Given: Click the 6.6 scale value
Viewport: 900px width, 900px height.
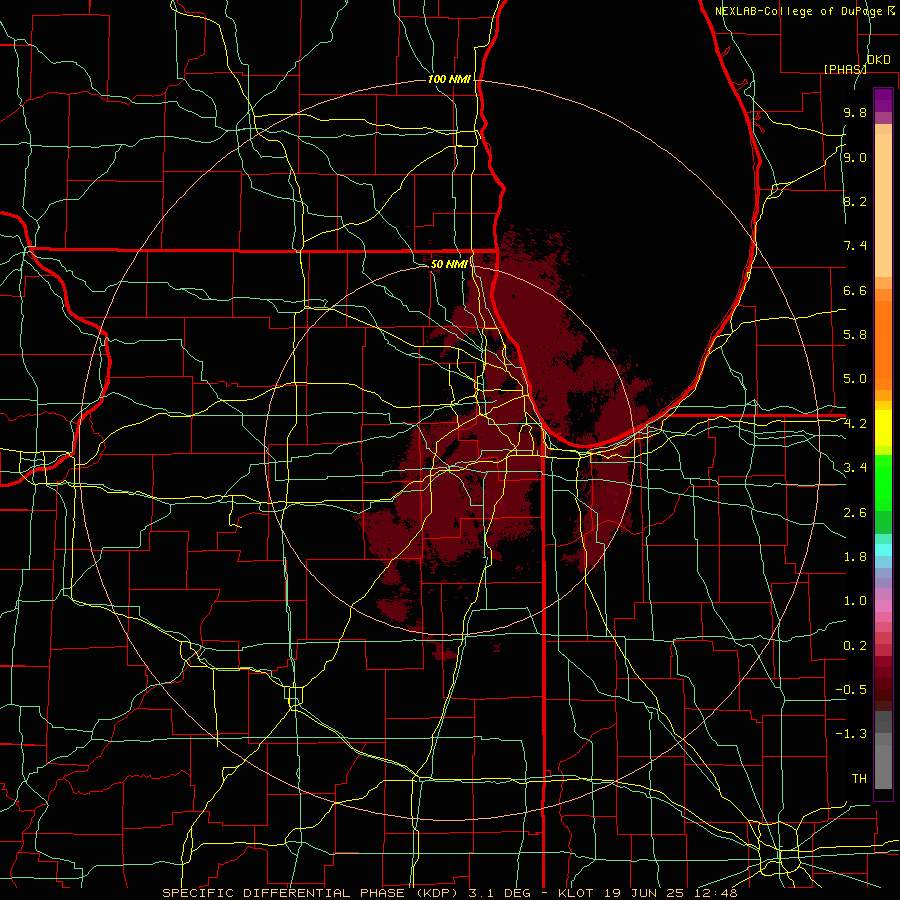Looking at the screenshot, I should 855,290.
